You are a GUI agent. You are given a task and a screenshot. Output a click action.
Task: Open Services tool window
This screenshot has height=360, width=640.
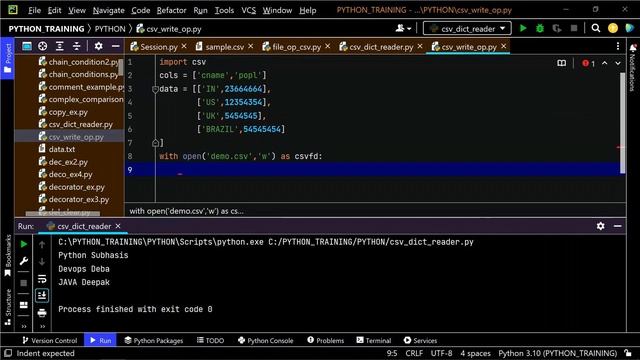420,340
